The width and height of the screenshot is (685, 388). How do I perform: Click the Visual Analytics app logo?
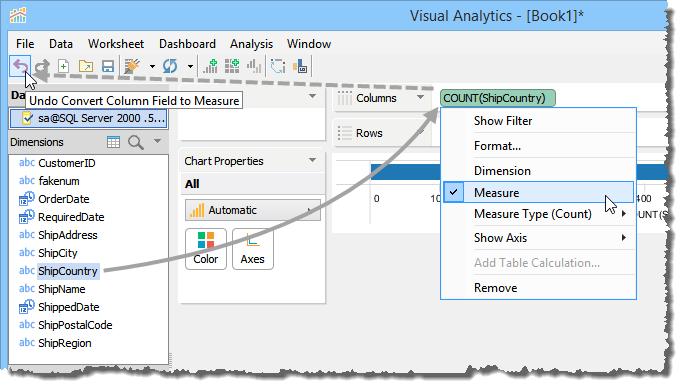tap(18, 15)
